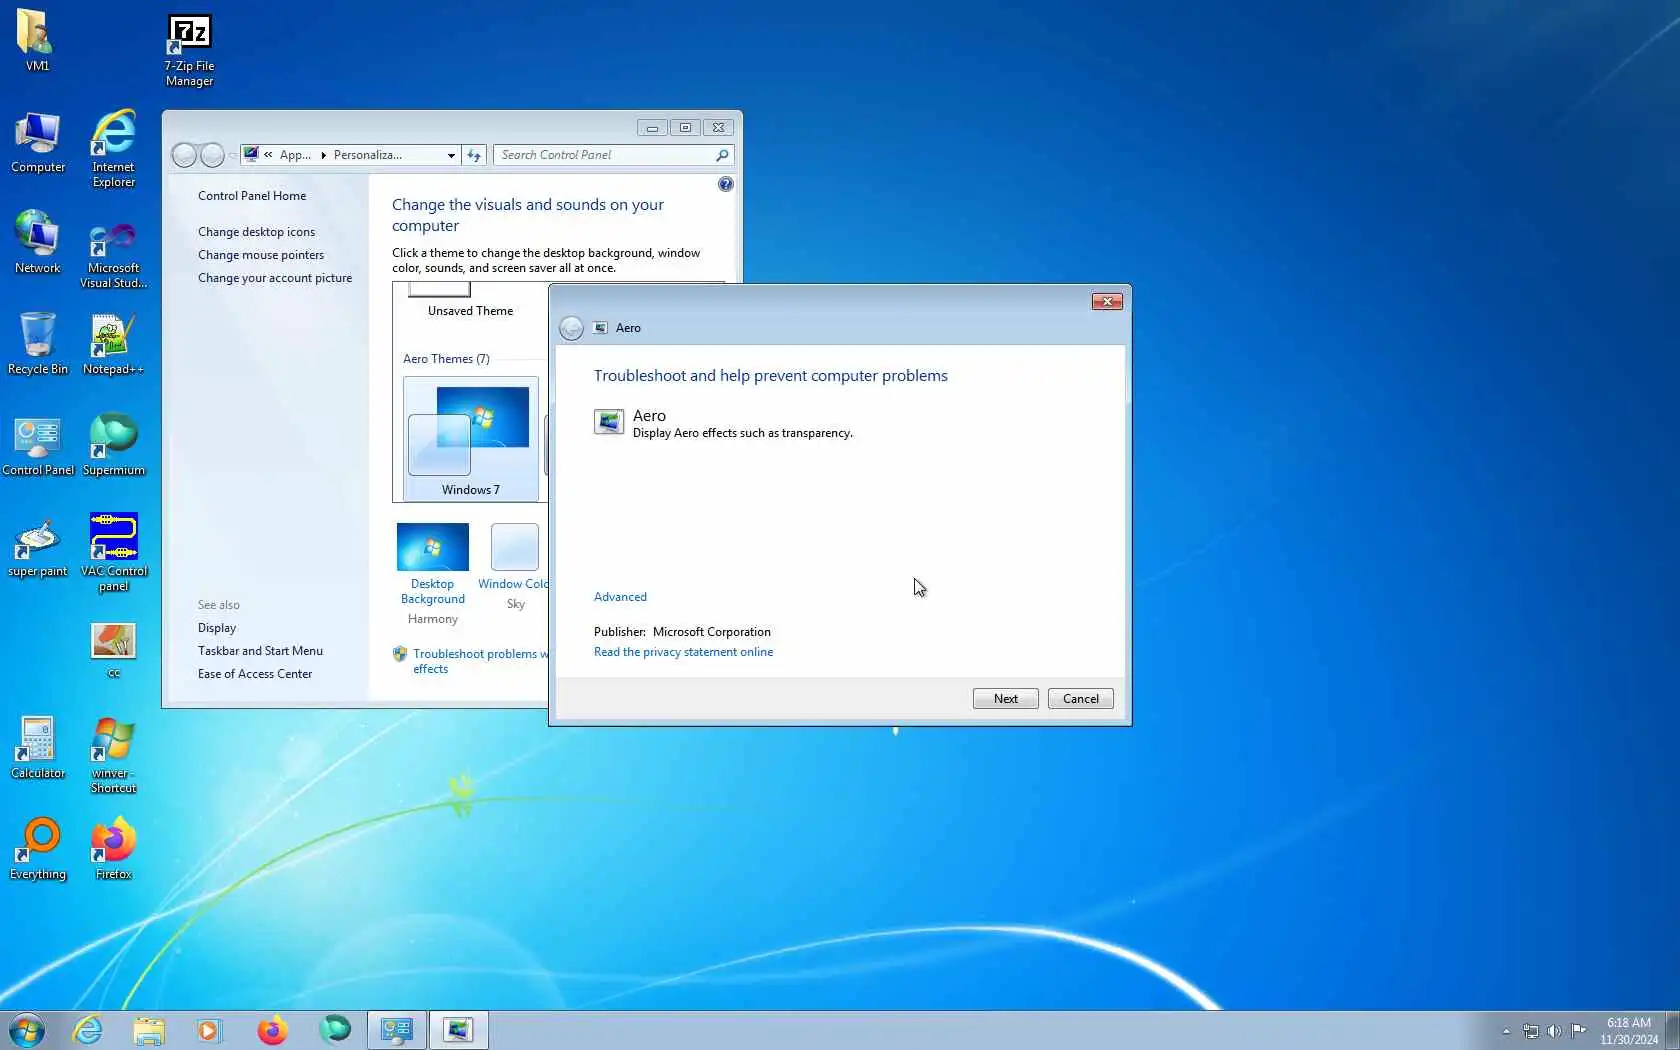Close the Aero troubleshooter window
The width and height of the screenshot is (1680, 1050).
click(1106, 301)
